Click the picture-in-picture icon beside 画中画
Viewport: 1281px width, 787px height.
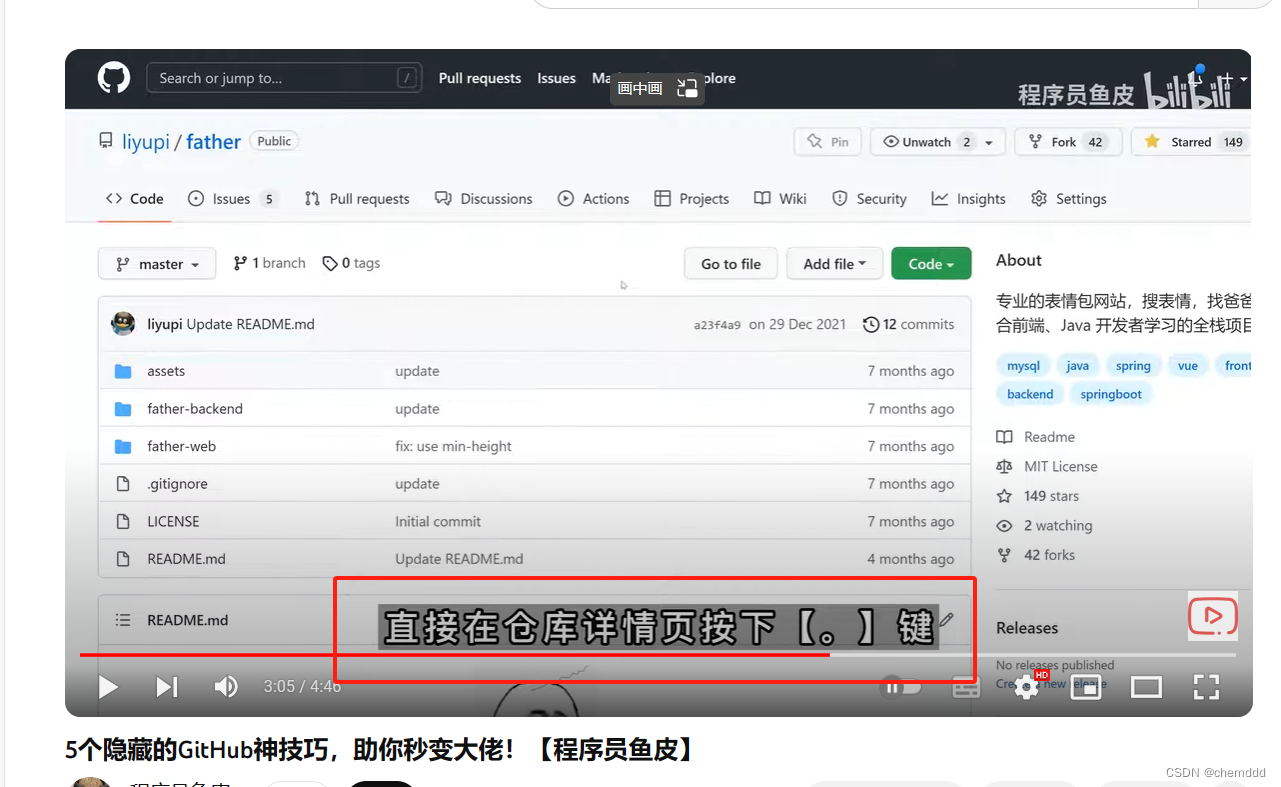click(687, 88)
